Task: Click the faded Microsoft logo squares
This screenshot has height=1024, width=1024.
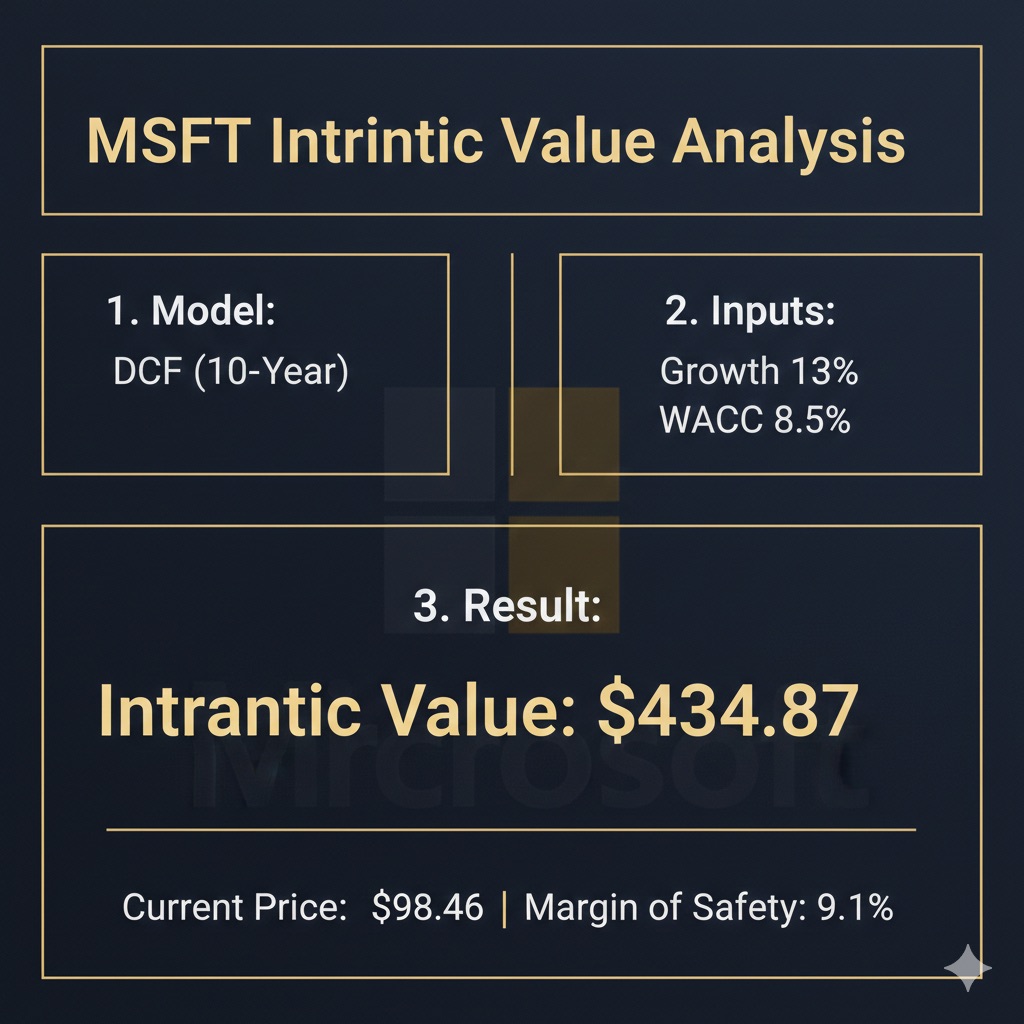Action: click(502, 510)
